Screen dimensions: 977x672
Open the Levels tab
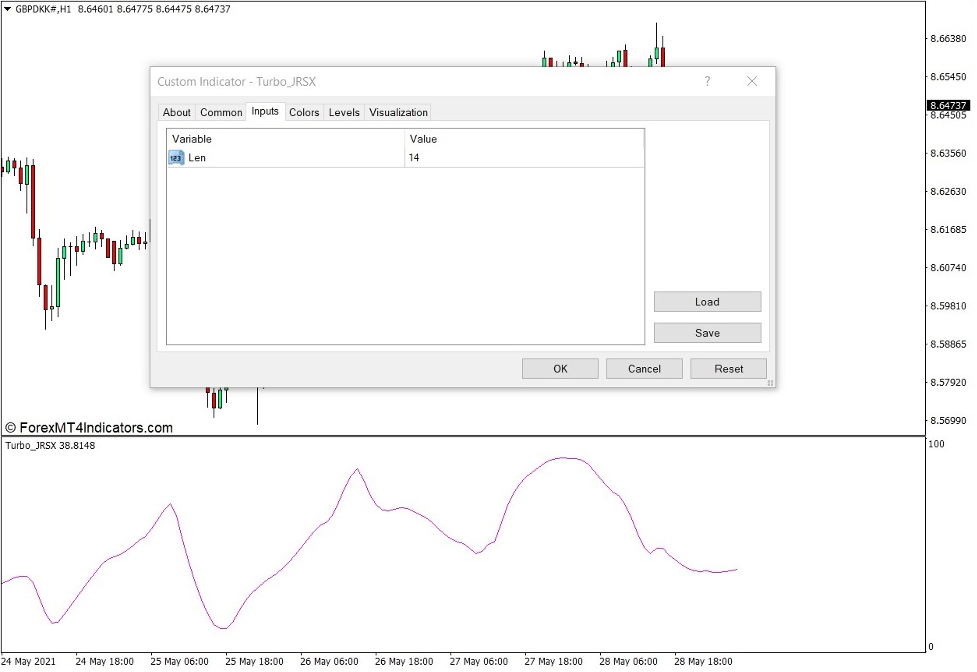pos(344,113)
